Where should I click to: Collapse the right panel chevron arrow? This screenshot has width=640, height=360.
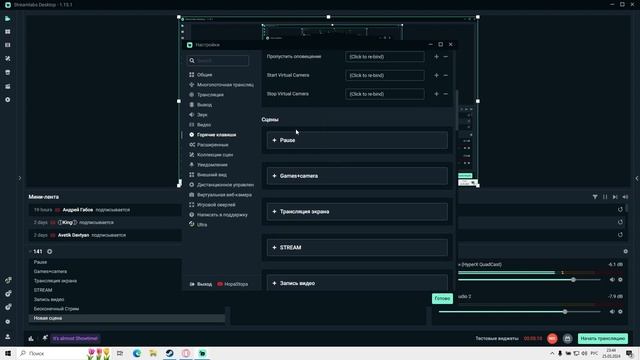[x=636, y=178]
